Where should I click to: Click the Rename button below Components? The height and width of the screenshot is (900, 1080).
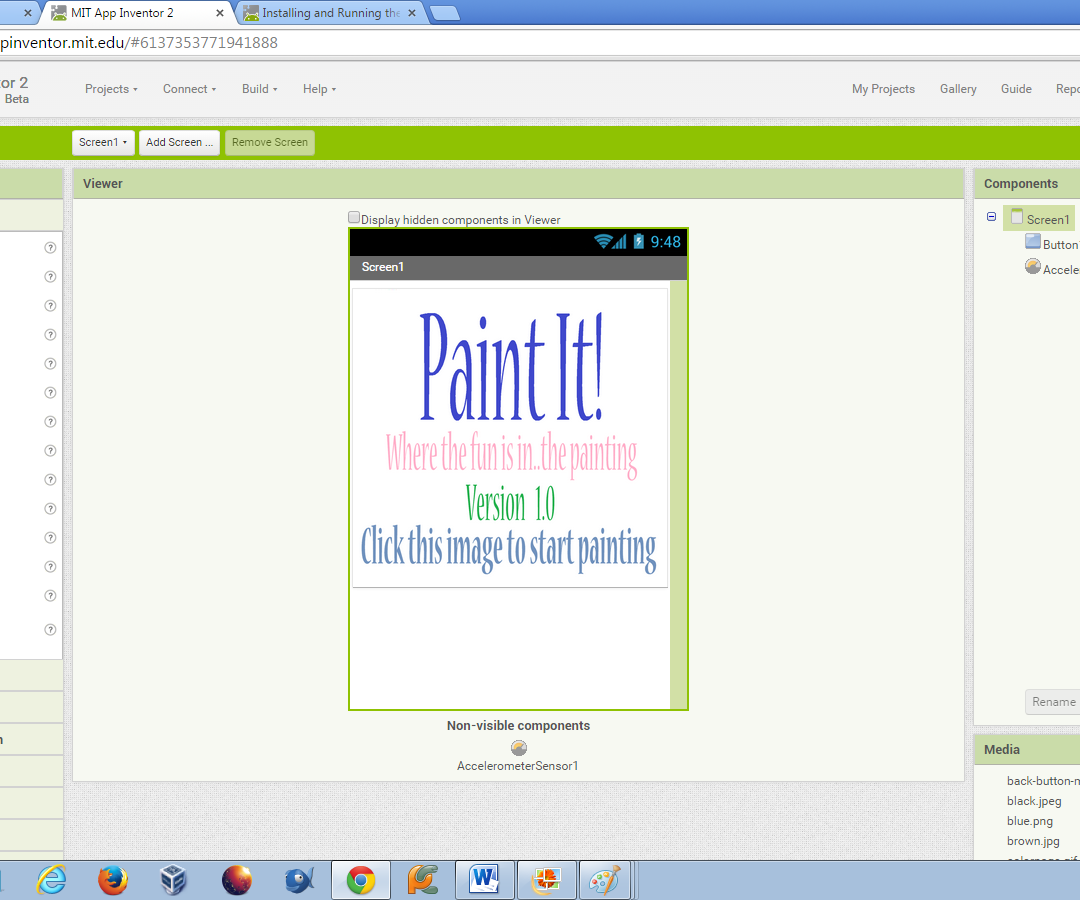pyautogui.click(x=1052, y=701)
